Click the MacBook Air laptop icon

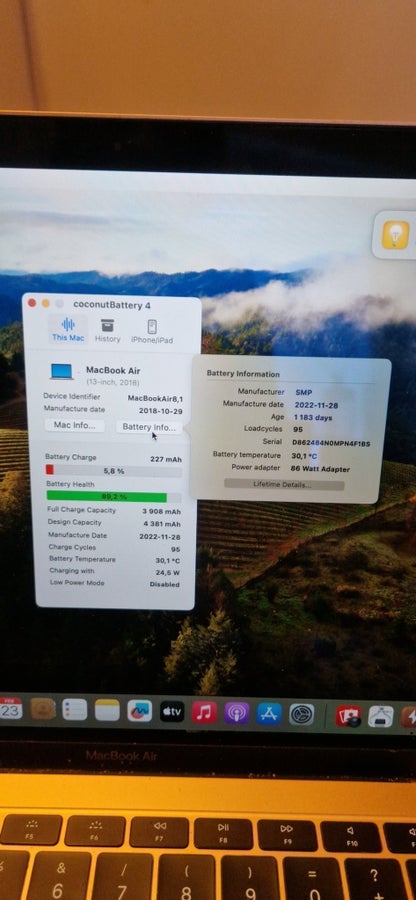coord(61,372)
